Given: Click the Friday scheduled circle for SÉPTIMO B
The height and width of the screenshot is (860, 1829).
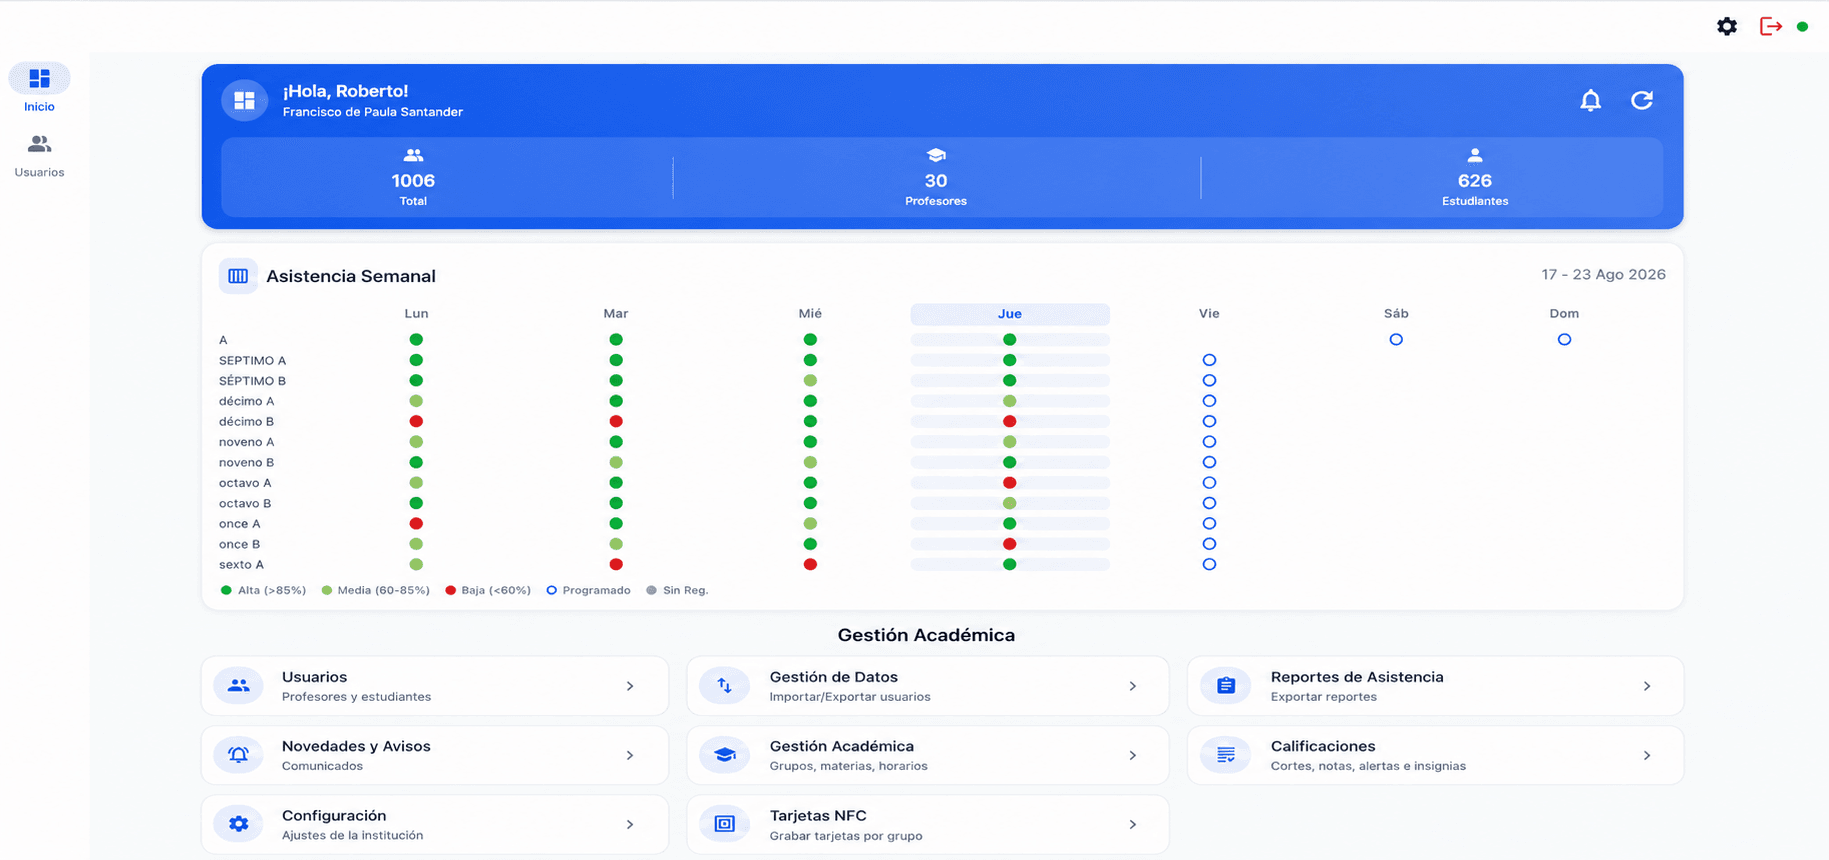Looking at the screenshot, I should (x=1209, y=381).
